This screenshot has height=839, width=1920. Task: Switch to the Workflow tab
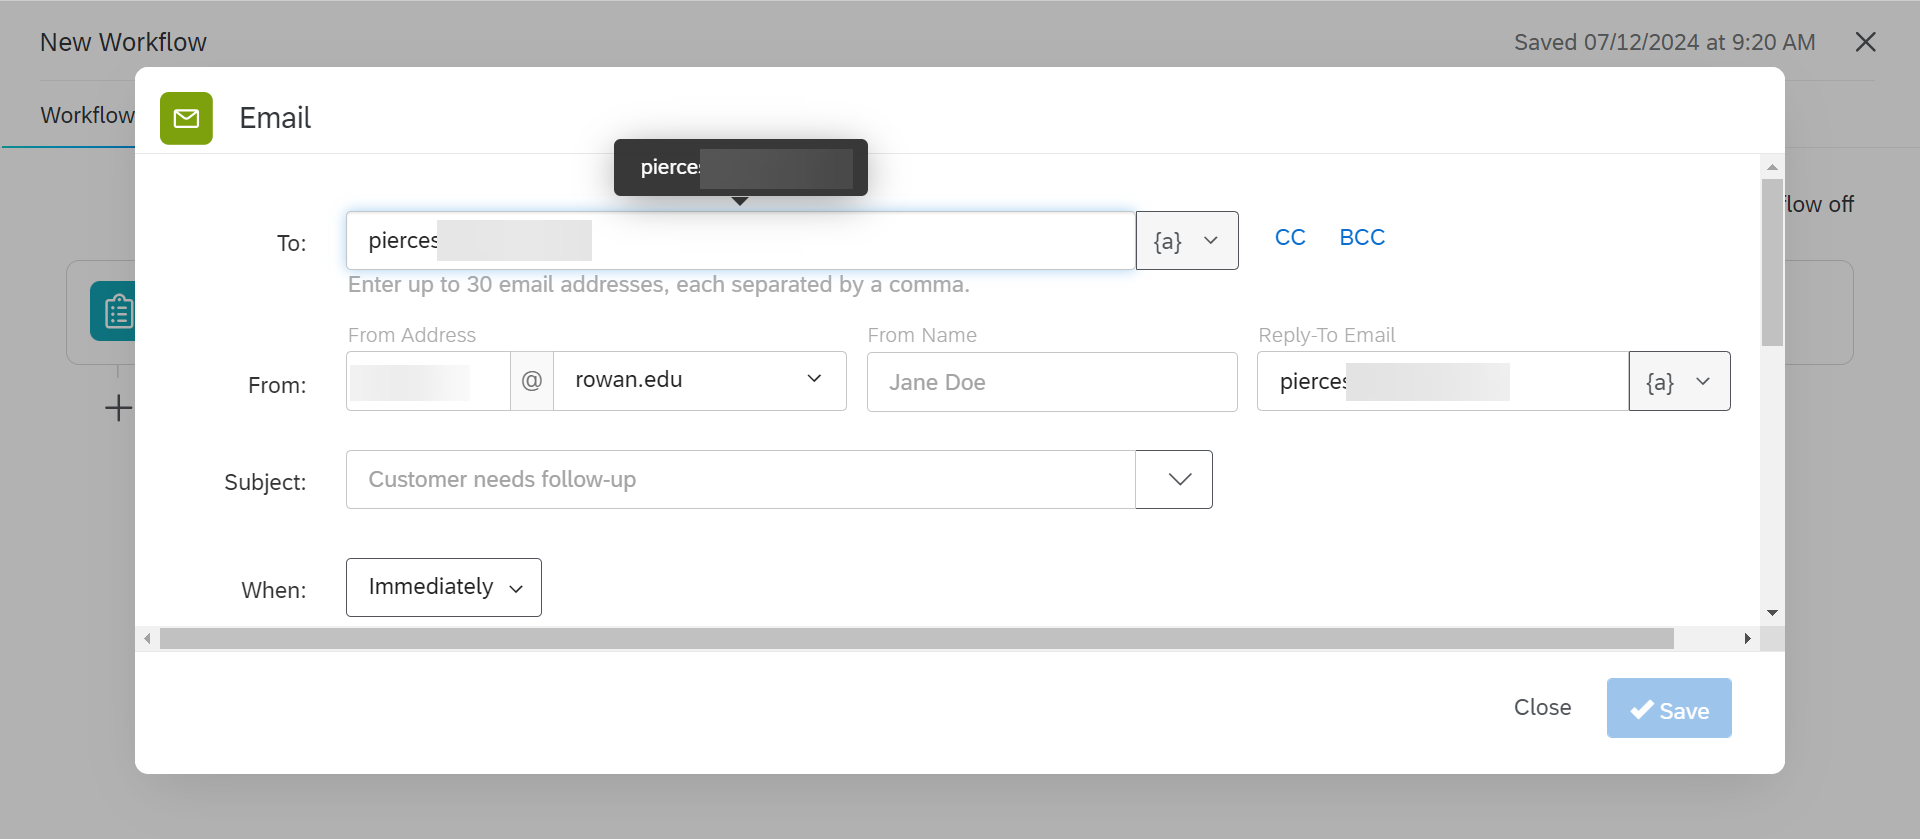point(87,116)
